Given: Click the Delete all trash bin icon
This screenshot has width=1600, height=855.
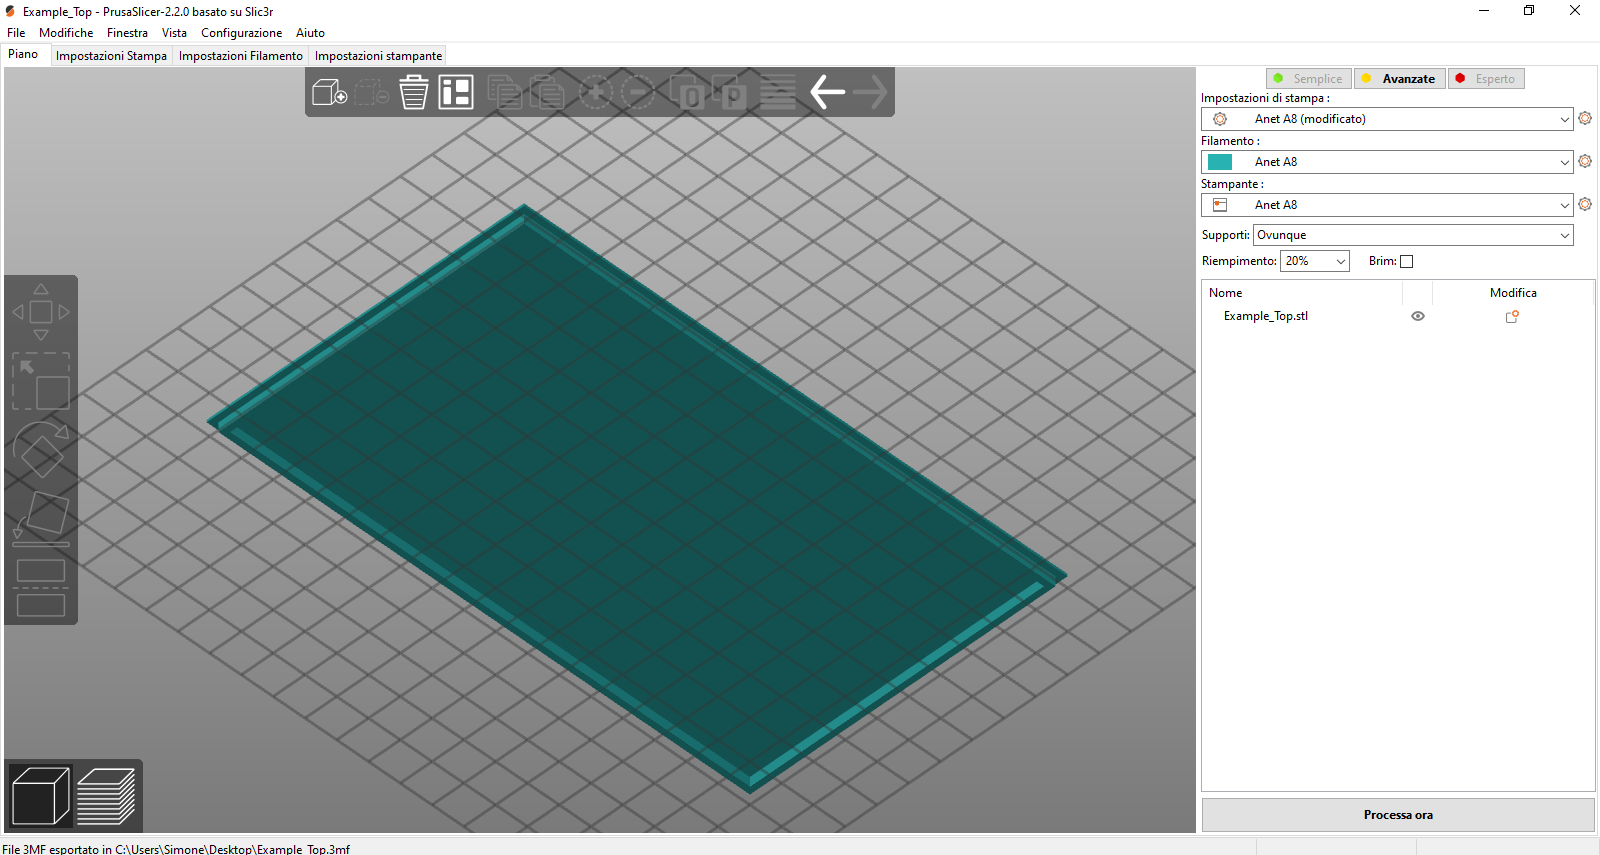Looking at the screenshot, I should 413,92.
